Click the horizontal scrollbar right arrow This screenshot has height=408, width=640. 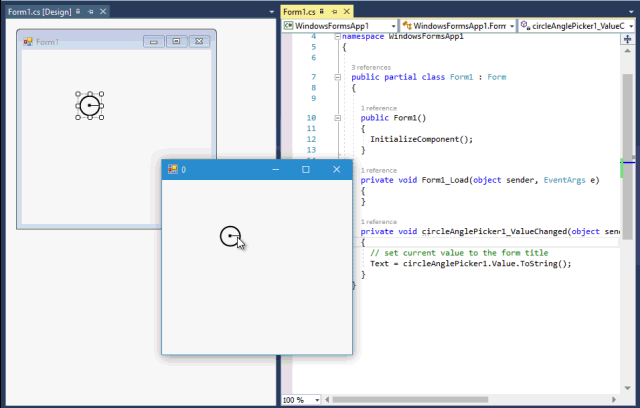tap(614, 399)
